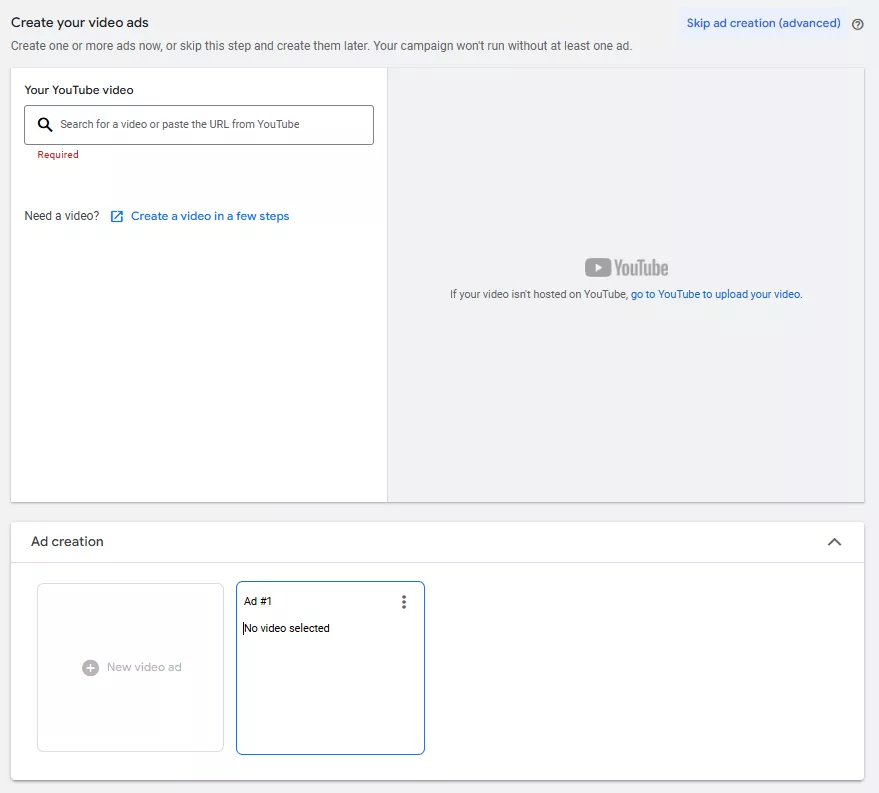Click the plus icon for New video ad
Image resolution: width=879 pixels, height=793 pixels.
coord(90,667)
